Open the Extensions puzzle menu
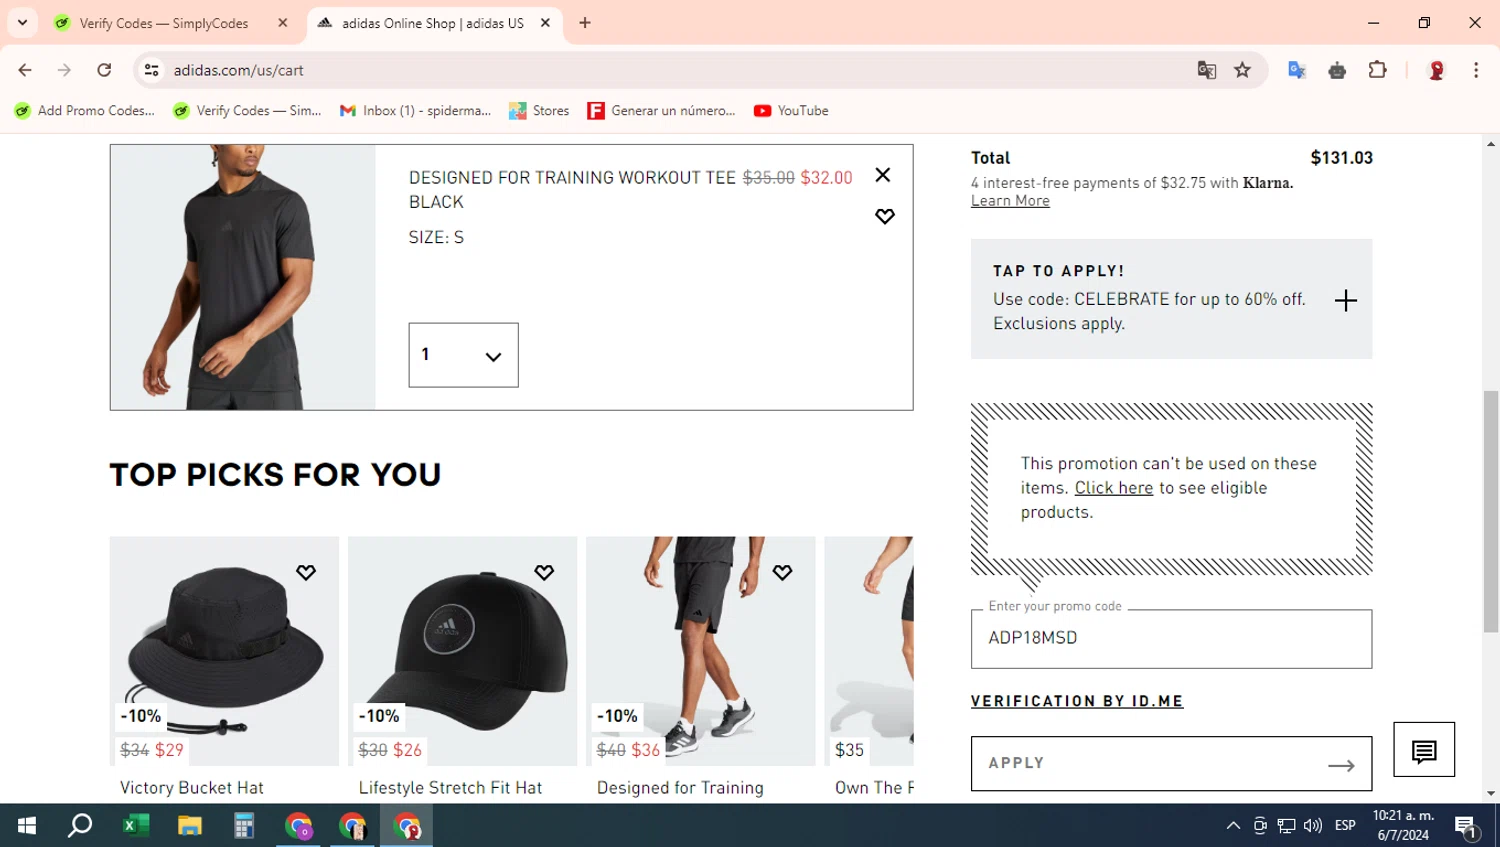This screenshot has width=1500, height=847. coord(1377,70)
